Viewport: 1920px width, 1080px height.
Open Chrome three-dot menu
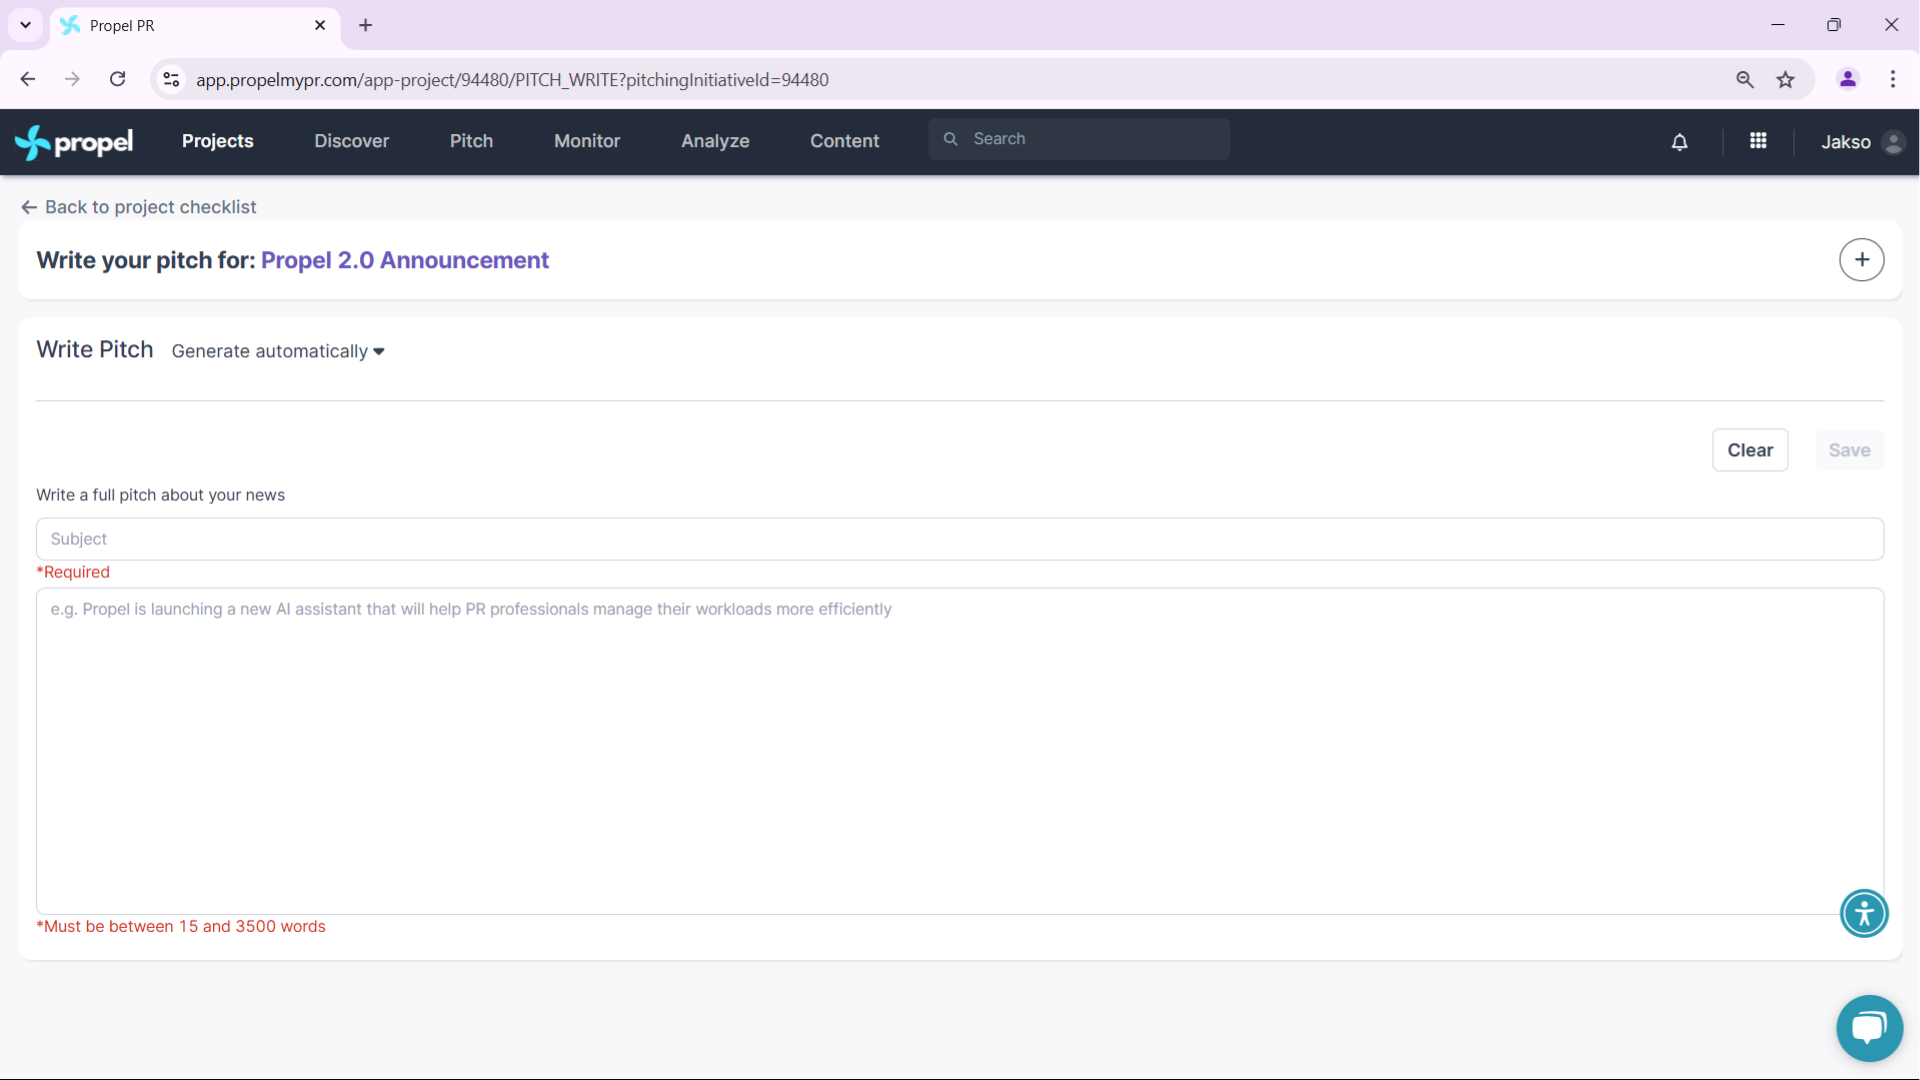point(1893,79)
